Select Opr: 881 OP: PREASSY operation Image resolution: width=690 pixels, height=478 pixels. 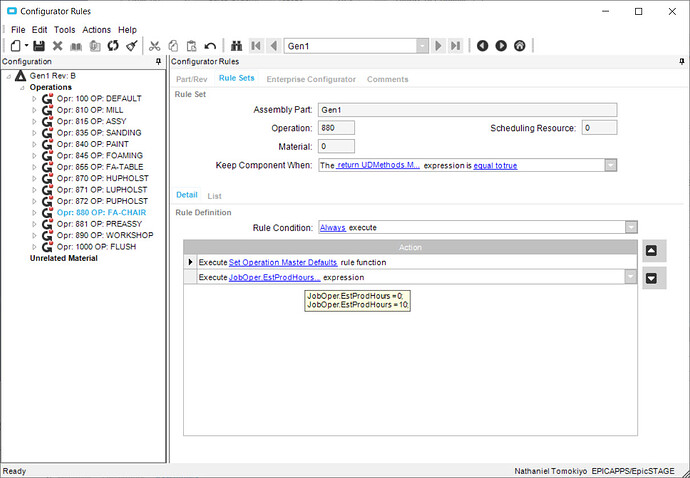tap(99, 224)
